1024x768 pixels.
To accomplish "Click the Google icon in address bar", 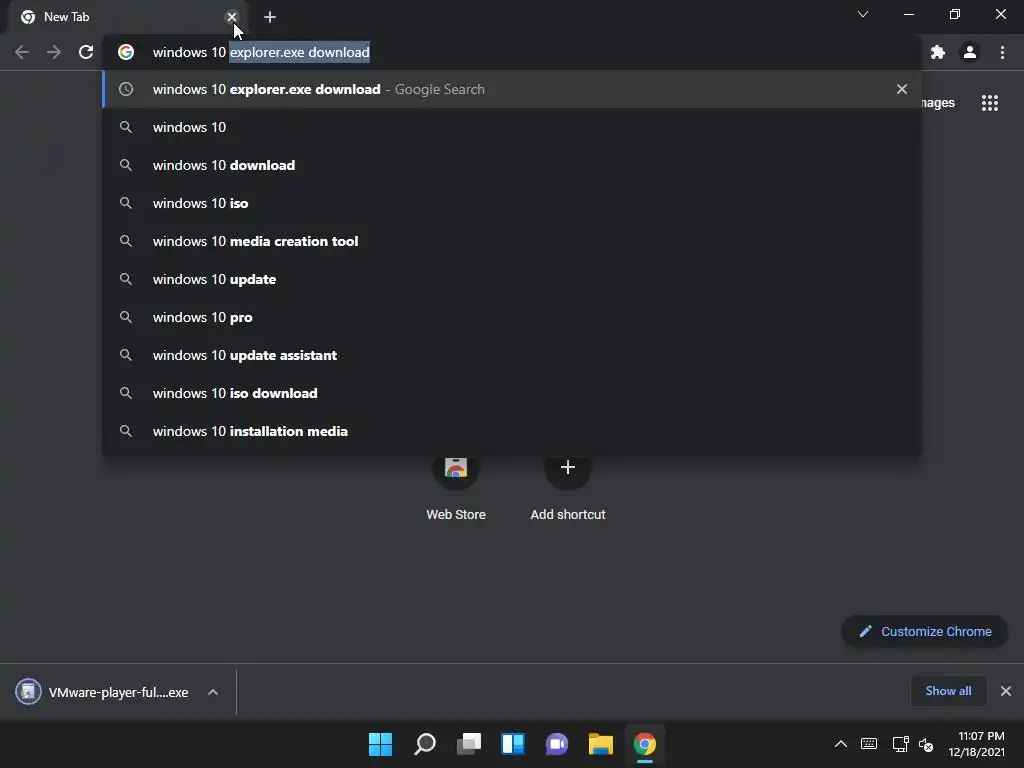I will [x=126, y=52].
